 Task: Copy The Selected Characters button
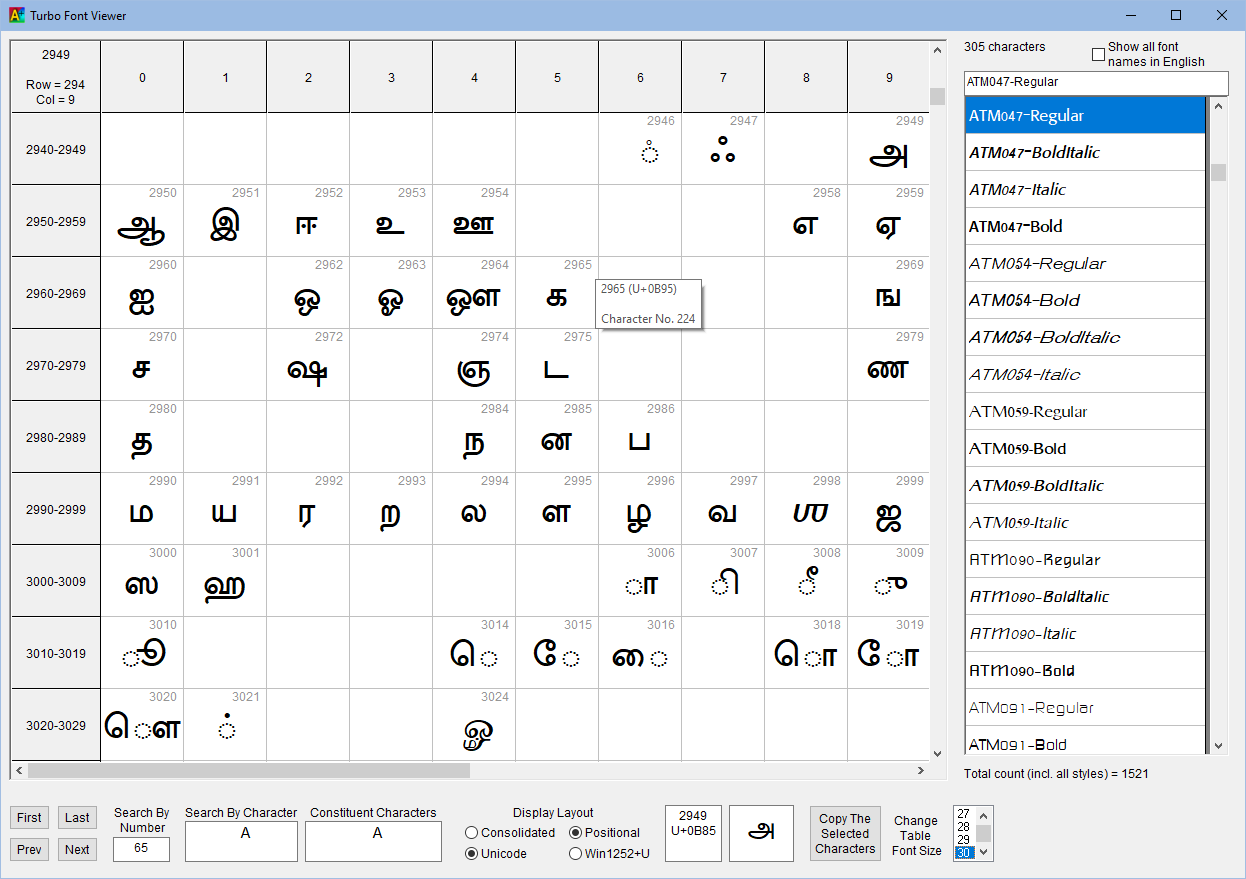[845, 833]
